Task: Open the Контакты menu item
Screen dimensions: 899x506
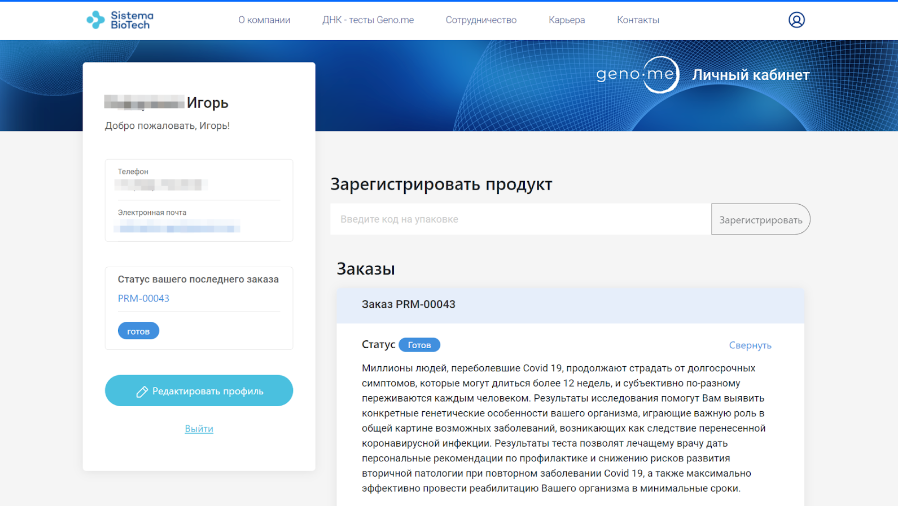Action: tap(638, 20)
